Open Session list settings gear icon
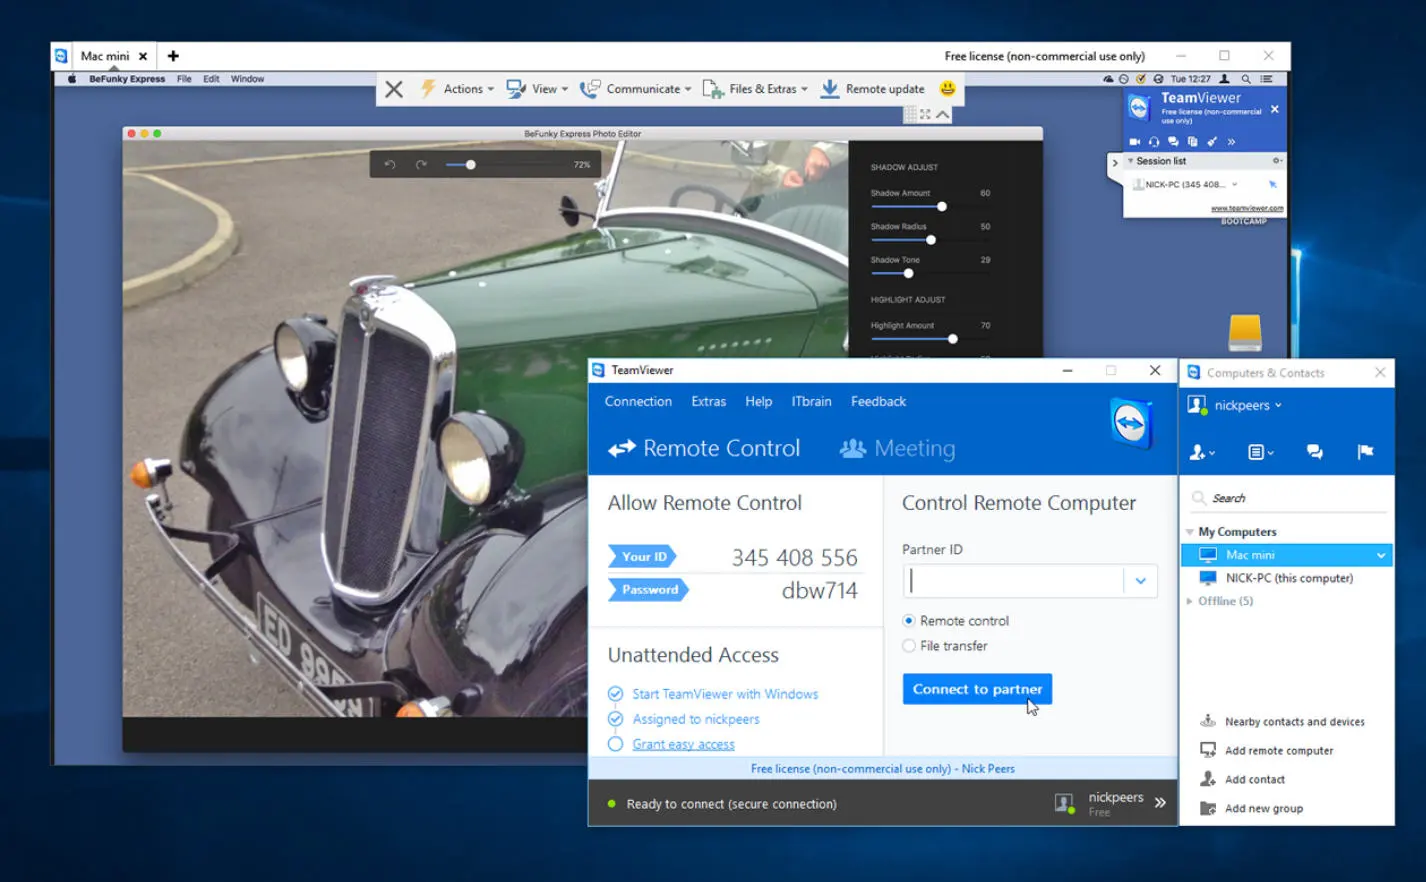The image size is (1426, 882). (x=1276, y=160)
